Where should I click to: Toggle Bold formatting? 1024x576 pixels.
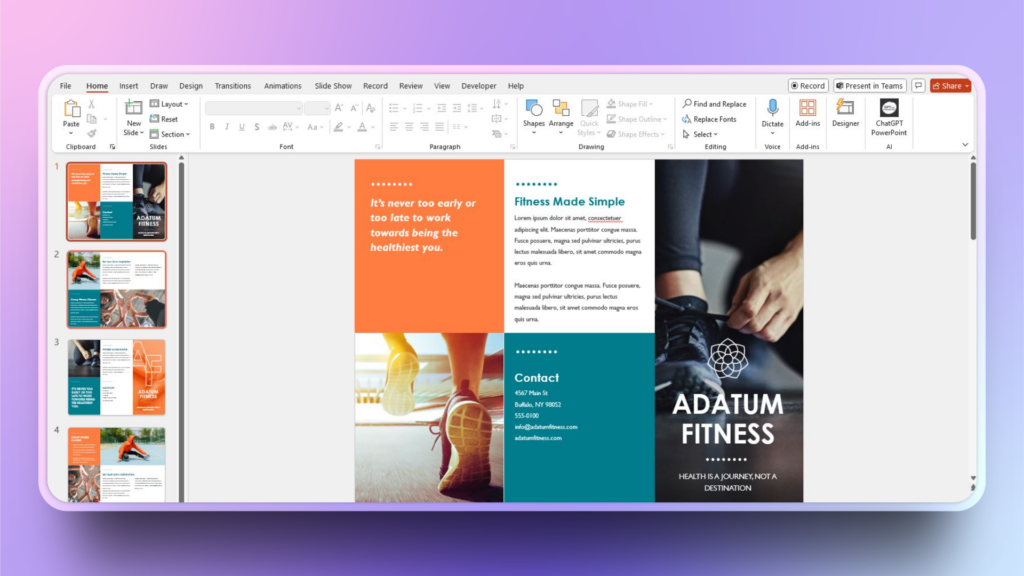click(212, 127)
